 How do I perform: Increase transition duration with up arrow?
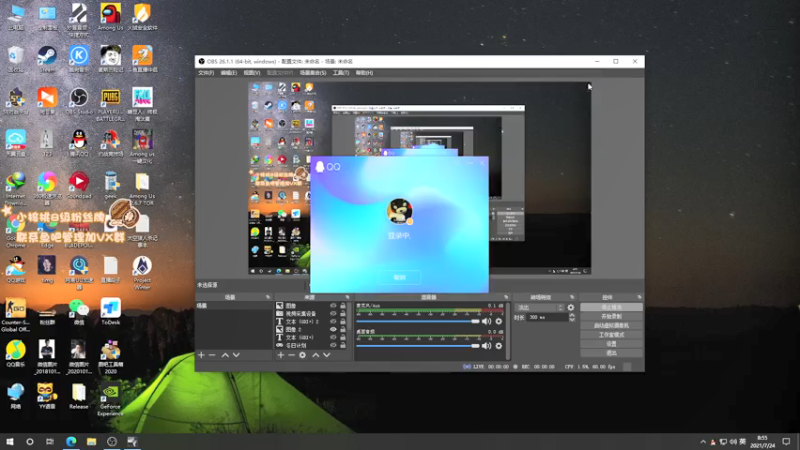click(x=572, y=315)
